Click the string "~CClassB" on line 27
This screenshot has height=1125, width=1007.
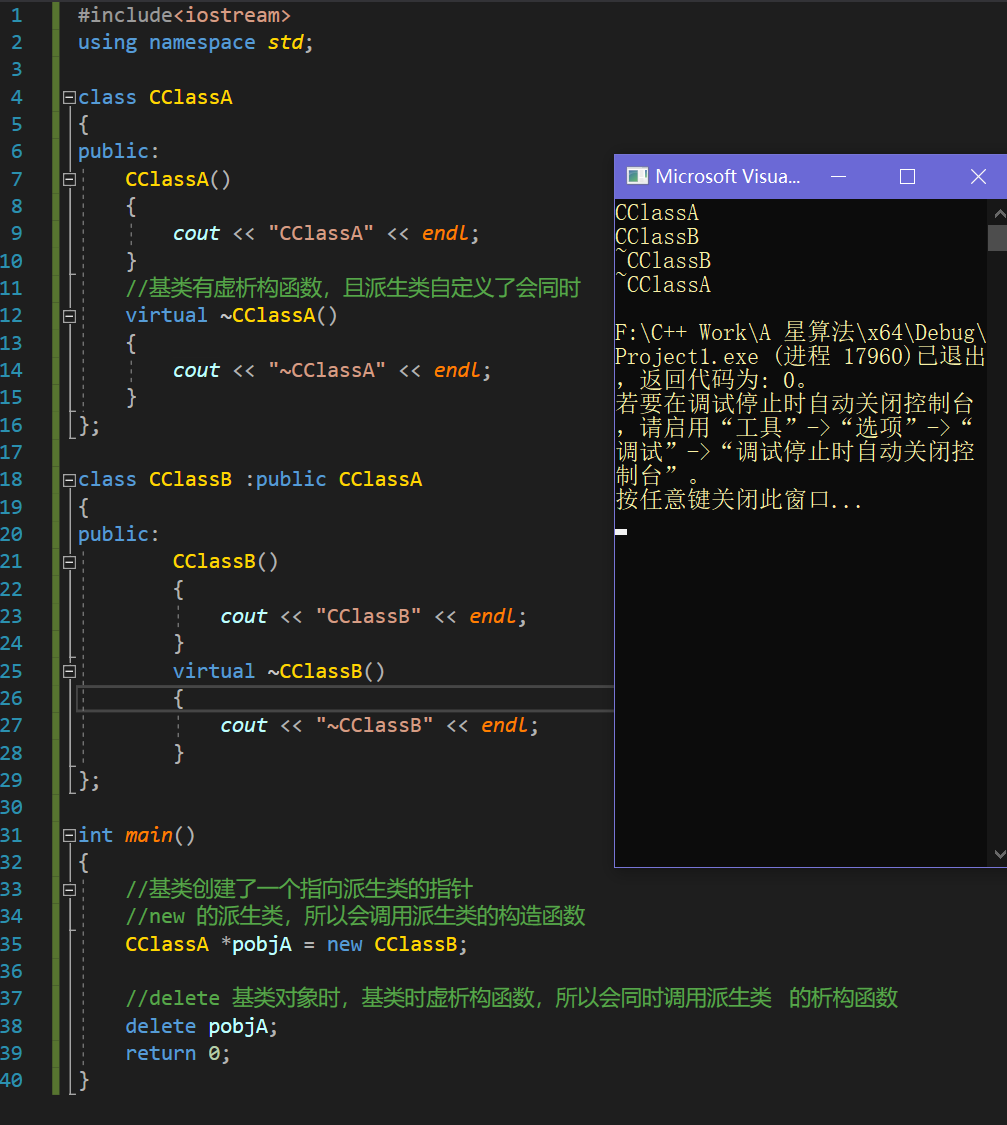[374, 725]
